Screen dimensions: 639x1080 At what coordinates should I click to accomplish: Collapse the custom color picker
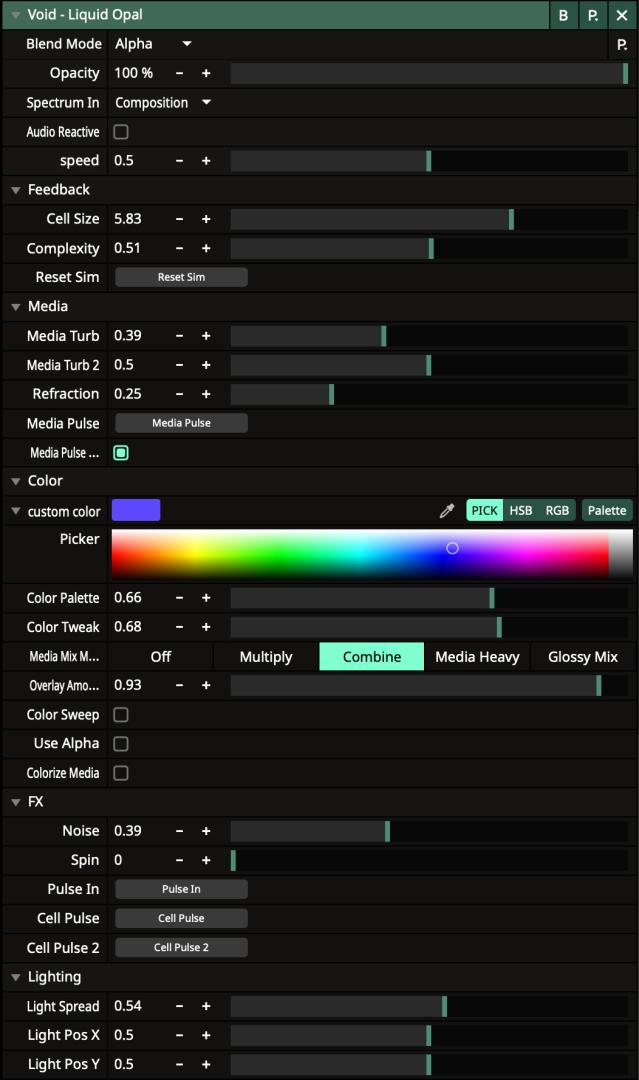[15, 511]
